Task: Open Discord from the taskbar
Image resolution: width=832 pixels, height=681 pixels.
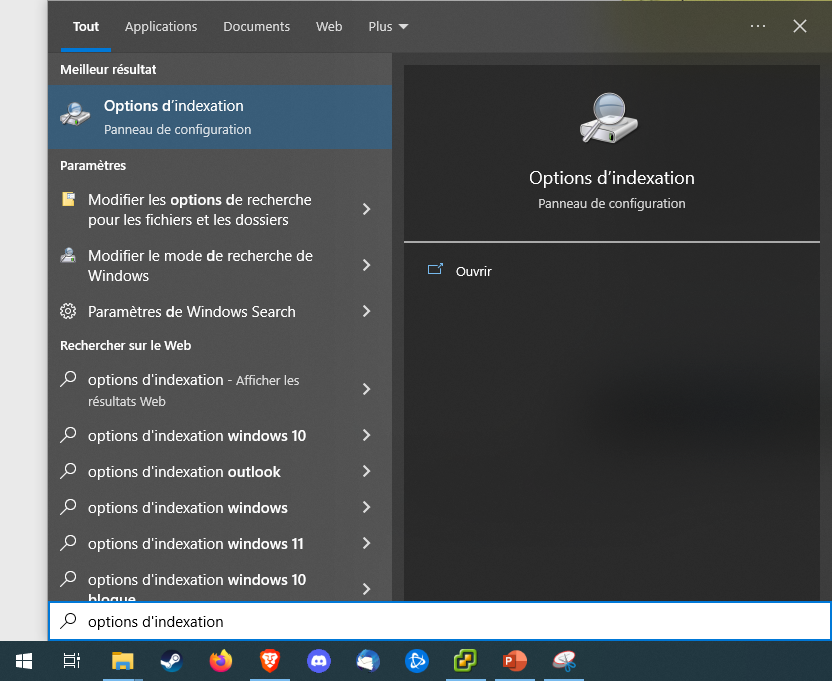Action: [x=319, y=661]
